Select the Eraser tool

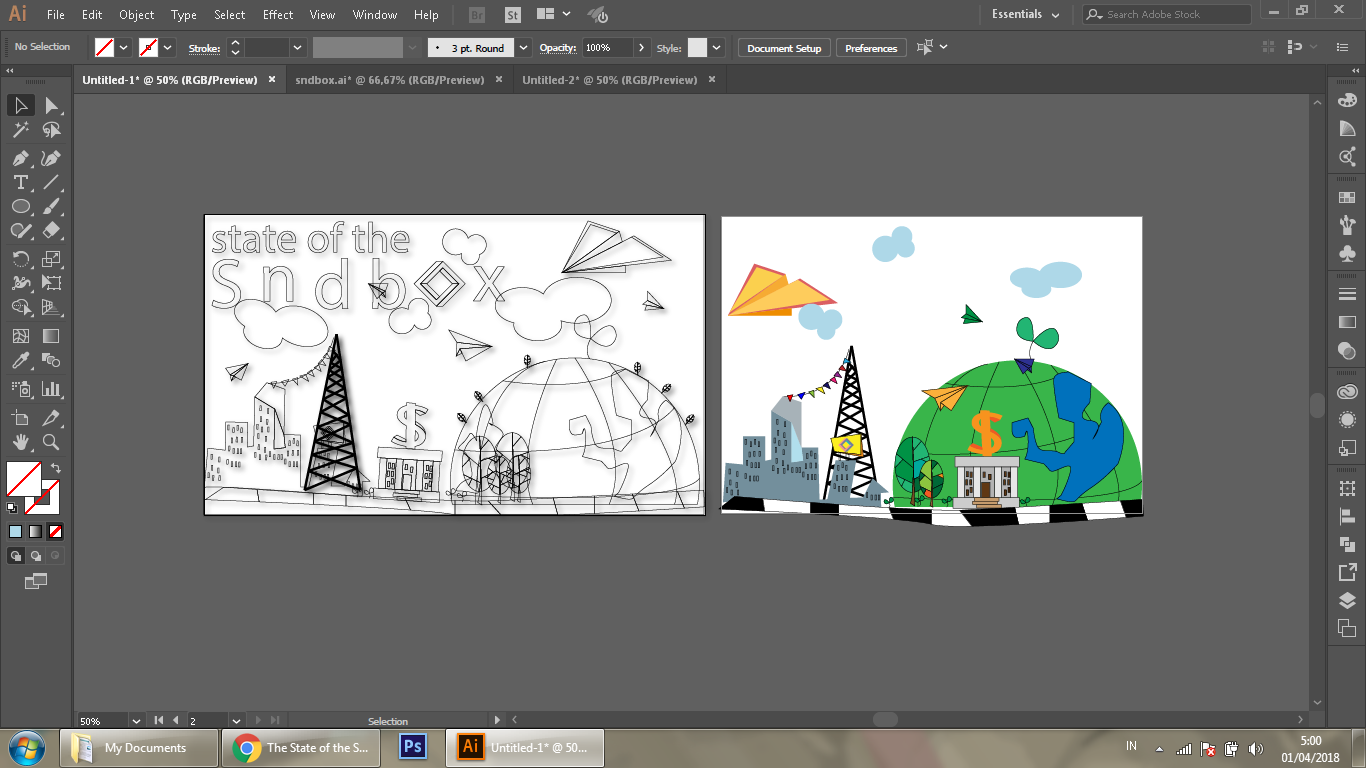(x=51, y=230)
